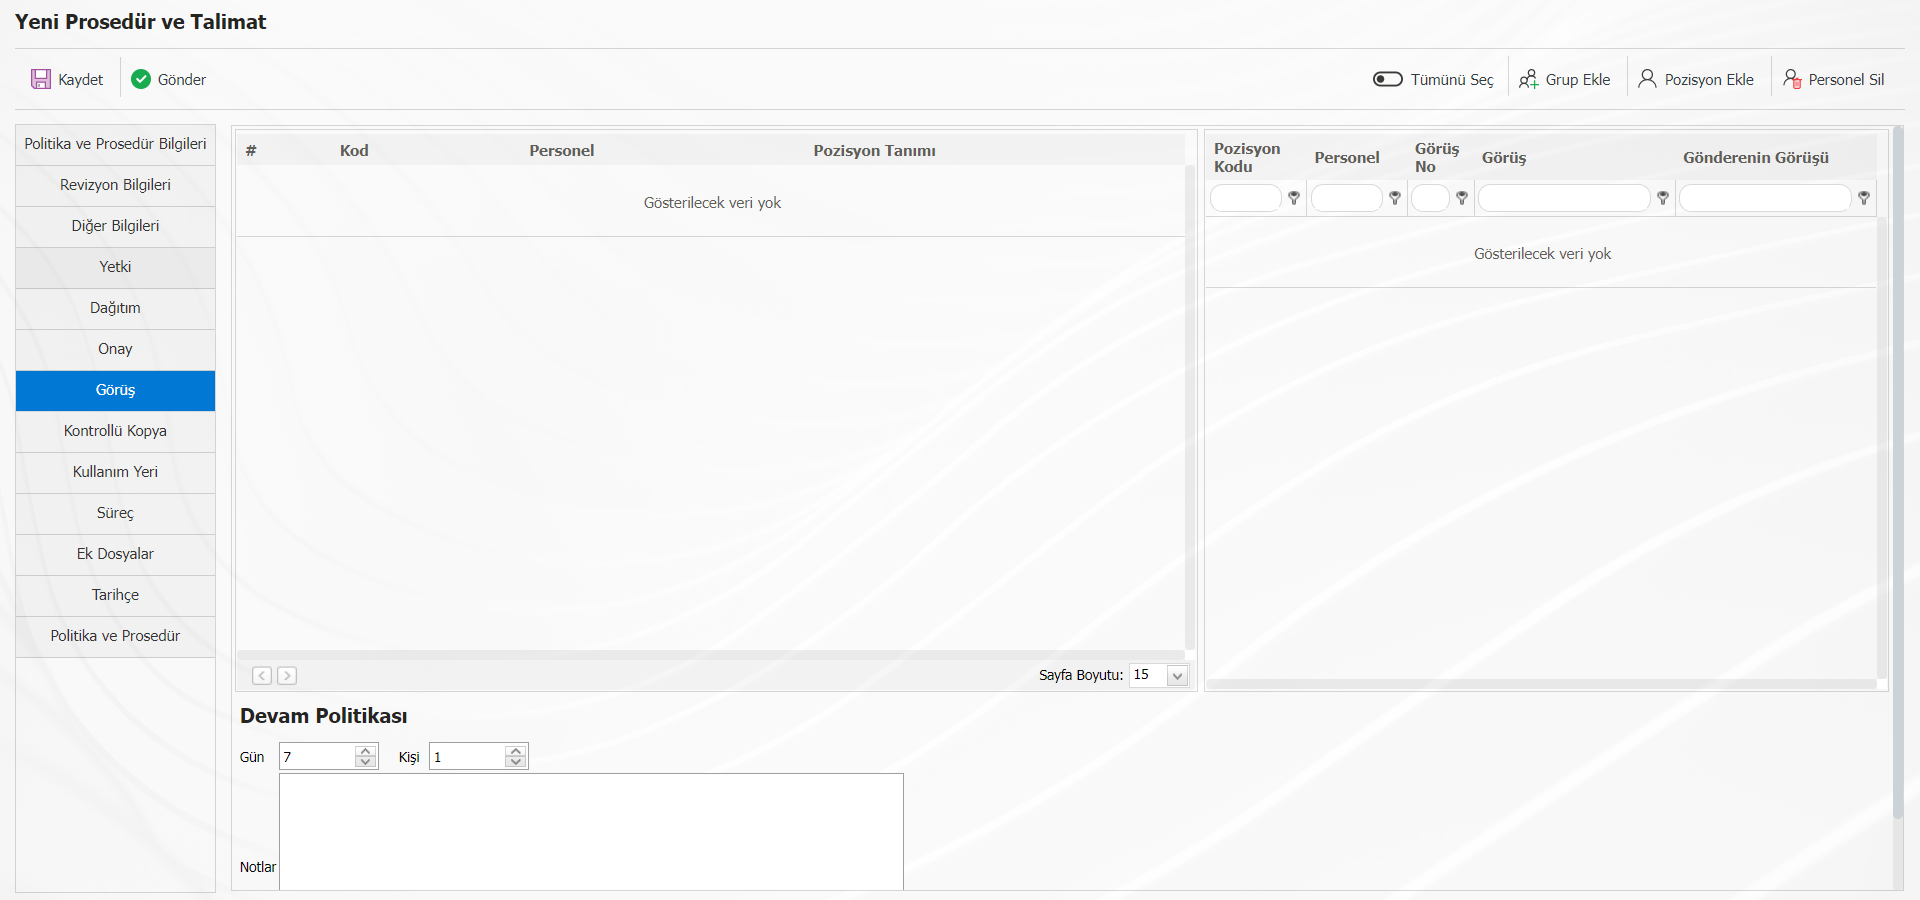This screenshot has height=900, width=1920.
Task: Click the Görüş filter input box
Action: point(1564,198)
